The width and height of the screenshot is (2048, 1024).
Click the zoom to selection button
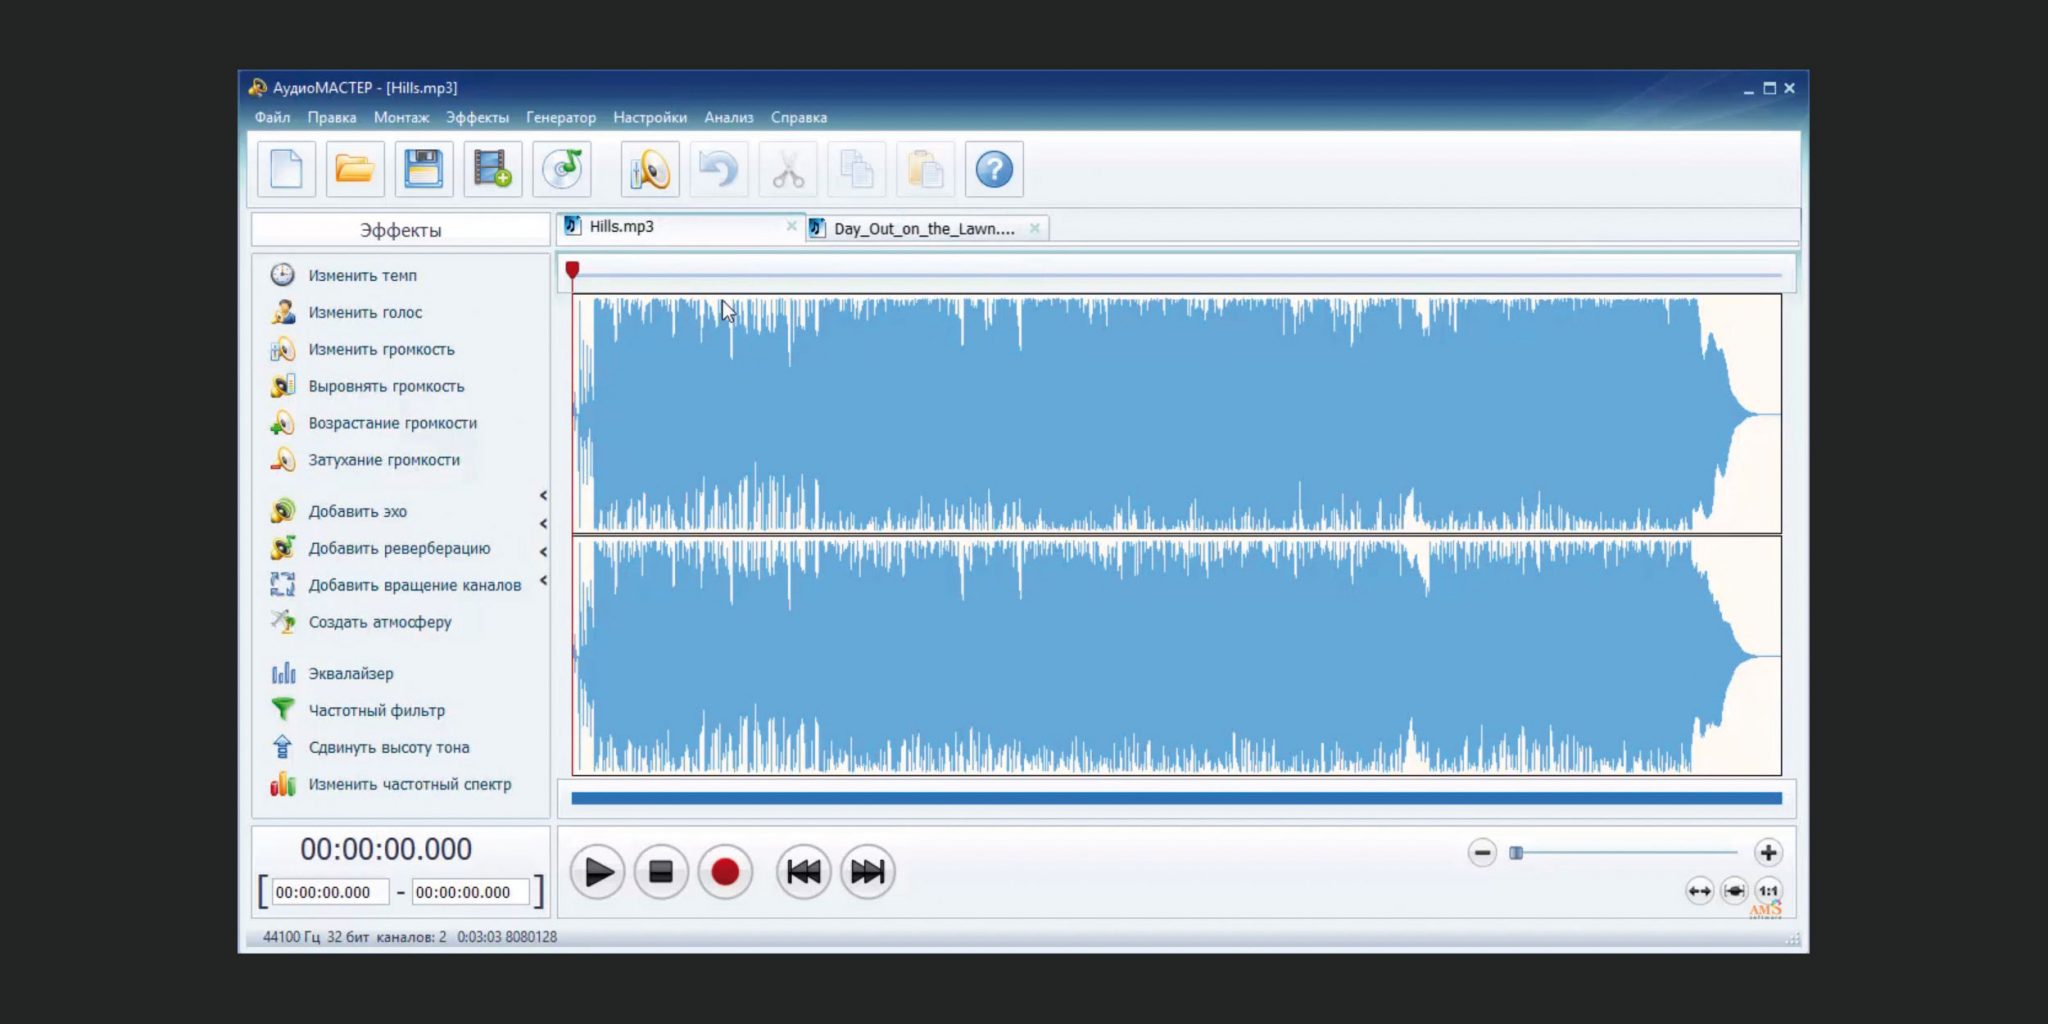(1734, 891)
